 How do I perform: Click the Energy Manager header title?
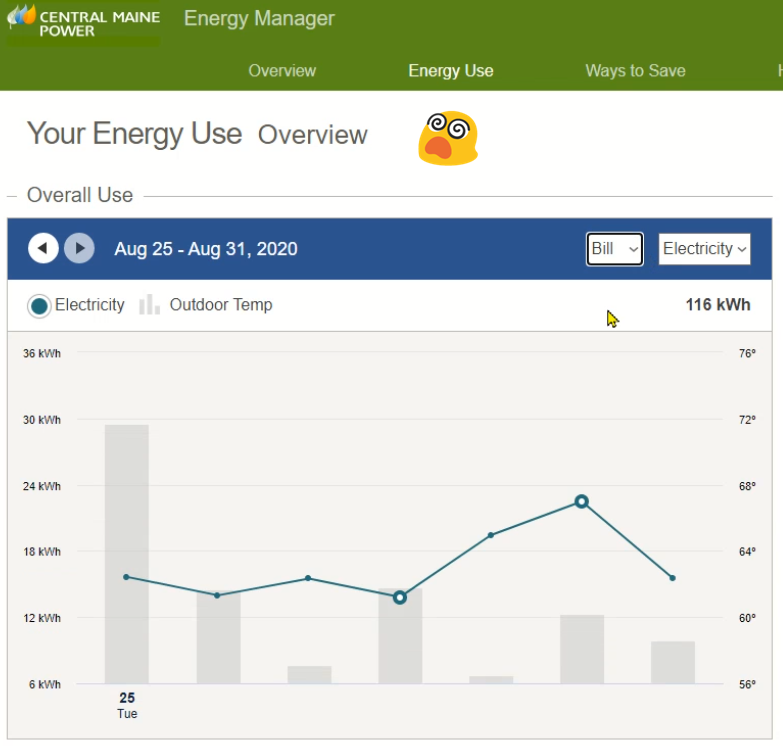point(259,19)
